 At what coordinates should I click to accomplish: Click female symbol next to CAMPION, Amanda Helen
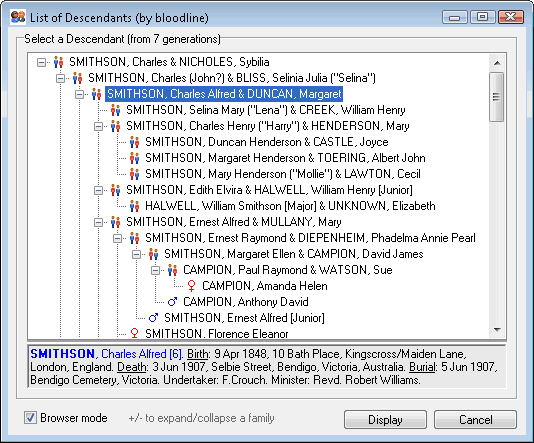click(x=191, y=286)
